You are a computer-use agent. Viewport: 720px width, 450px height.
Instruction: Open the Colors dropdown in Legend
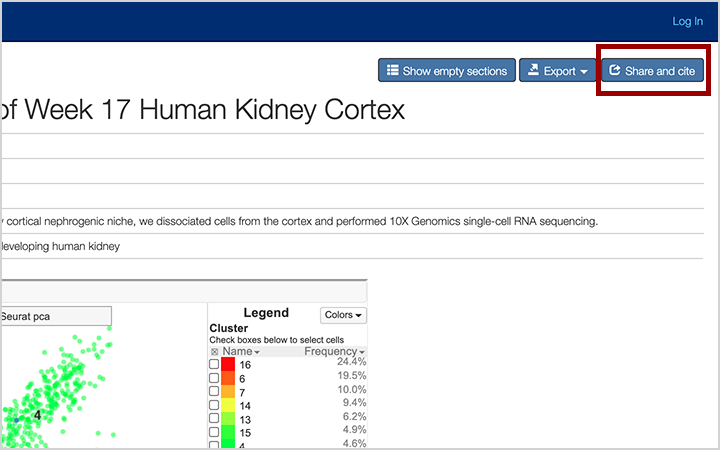(x=343, y=315)
